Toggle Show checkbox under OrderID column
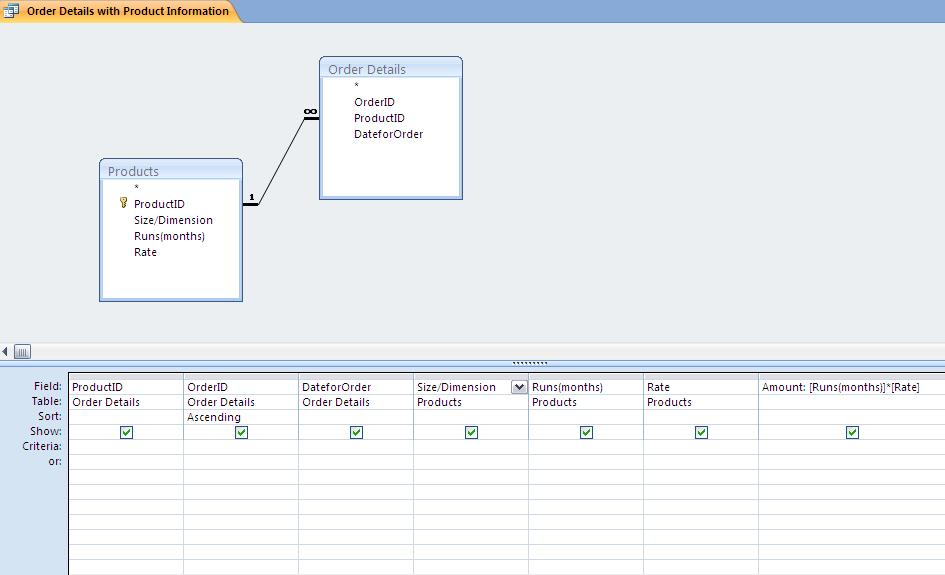The width and height of the screenshot is (945, 575). point(241,432)
